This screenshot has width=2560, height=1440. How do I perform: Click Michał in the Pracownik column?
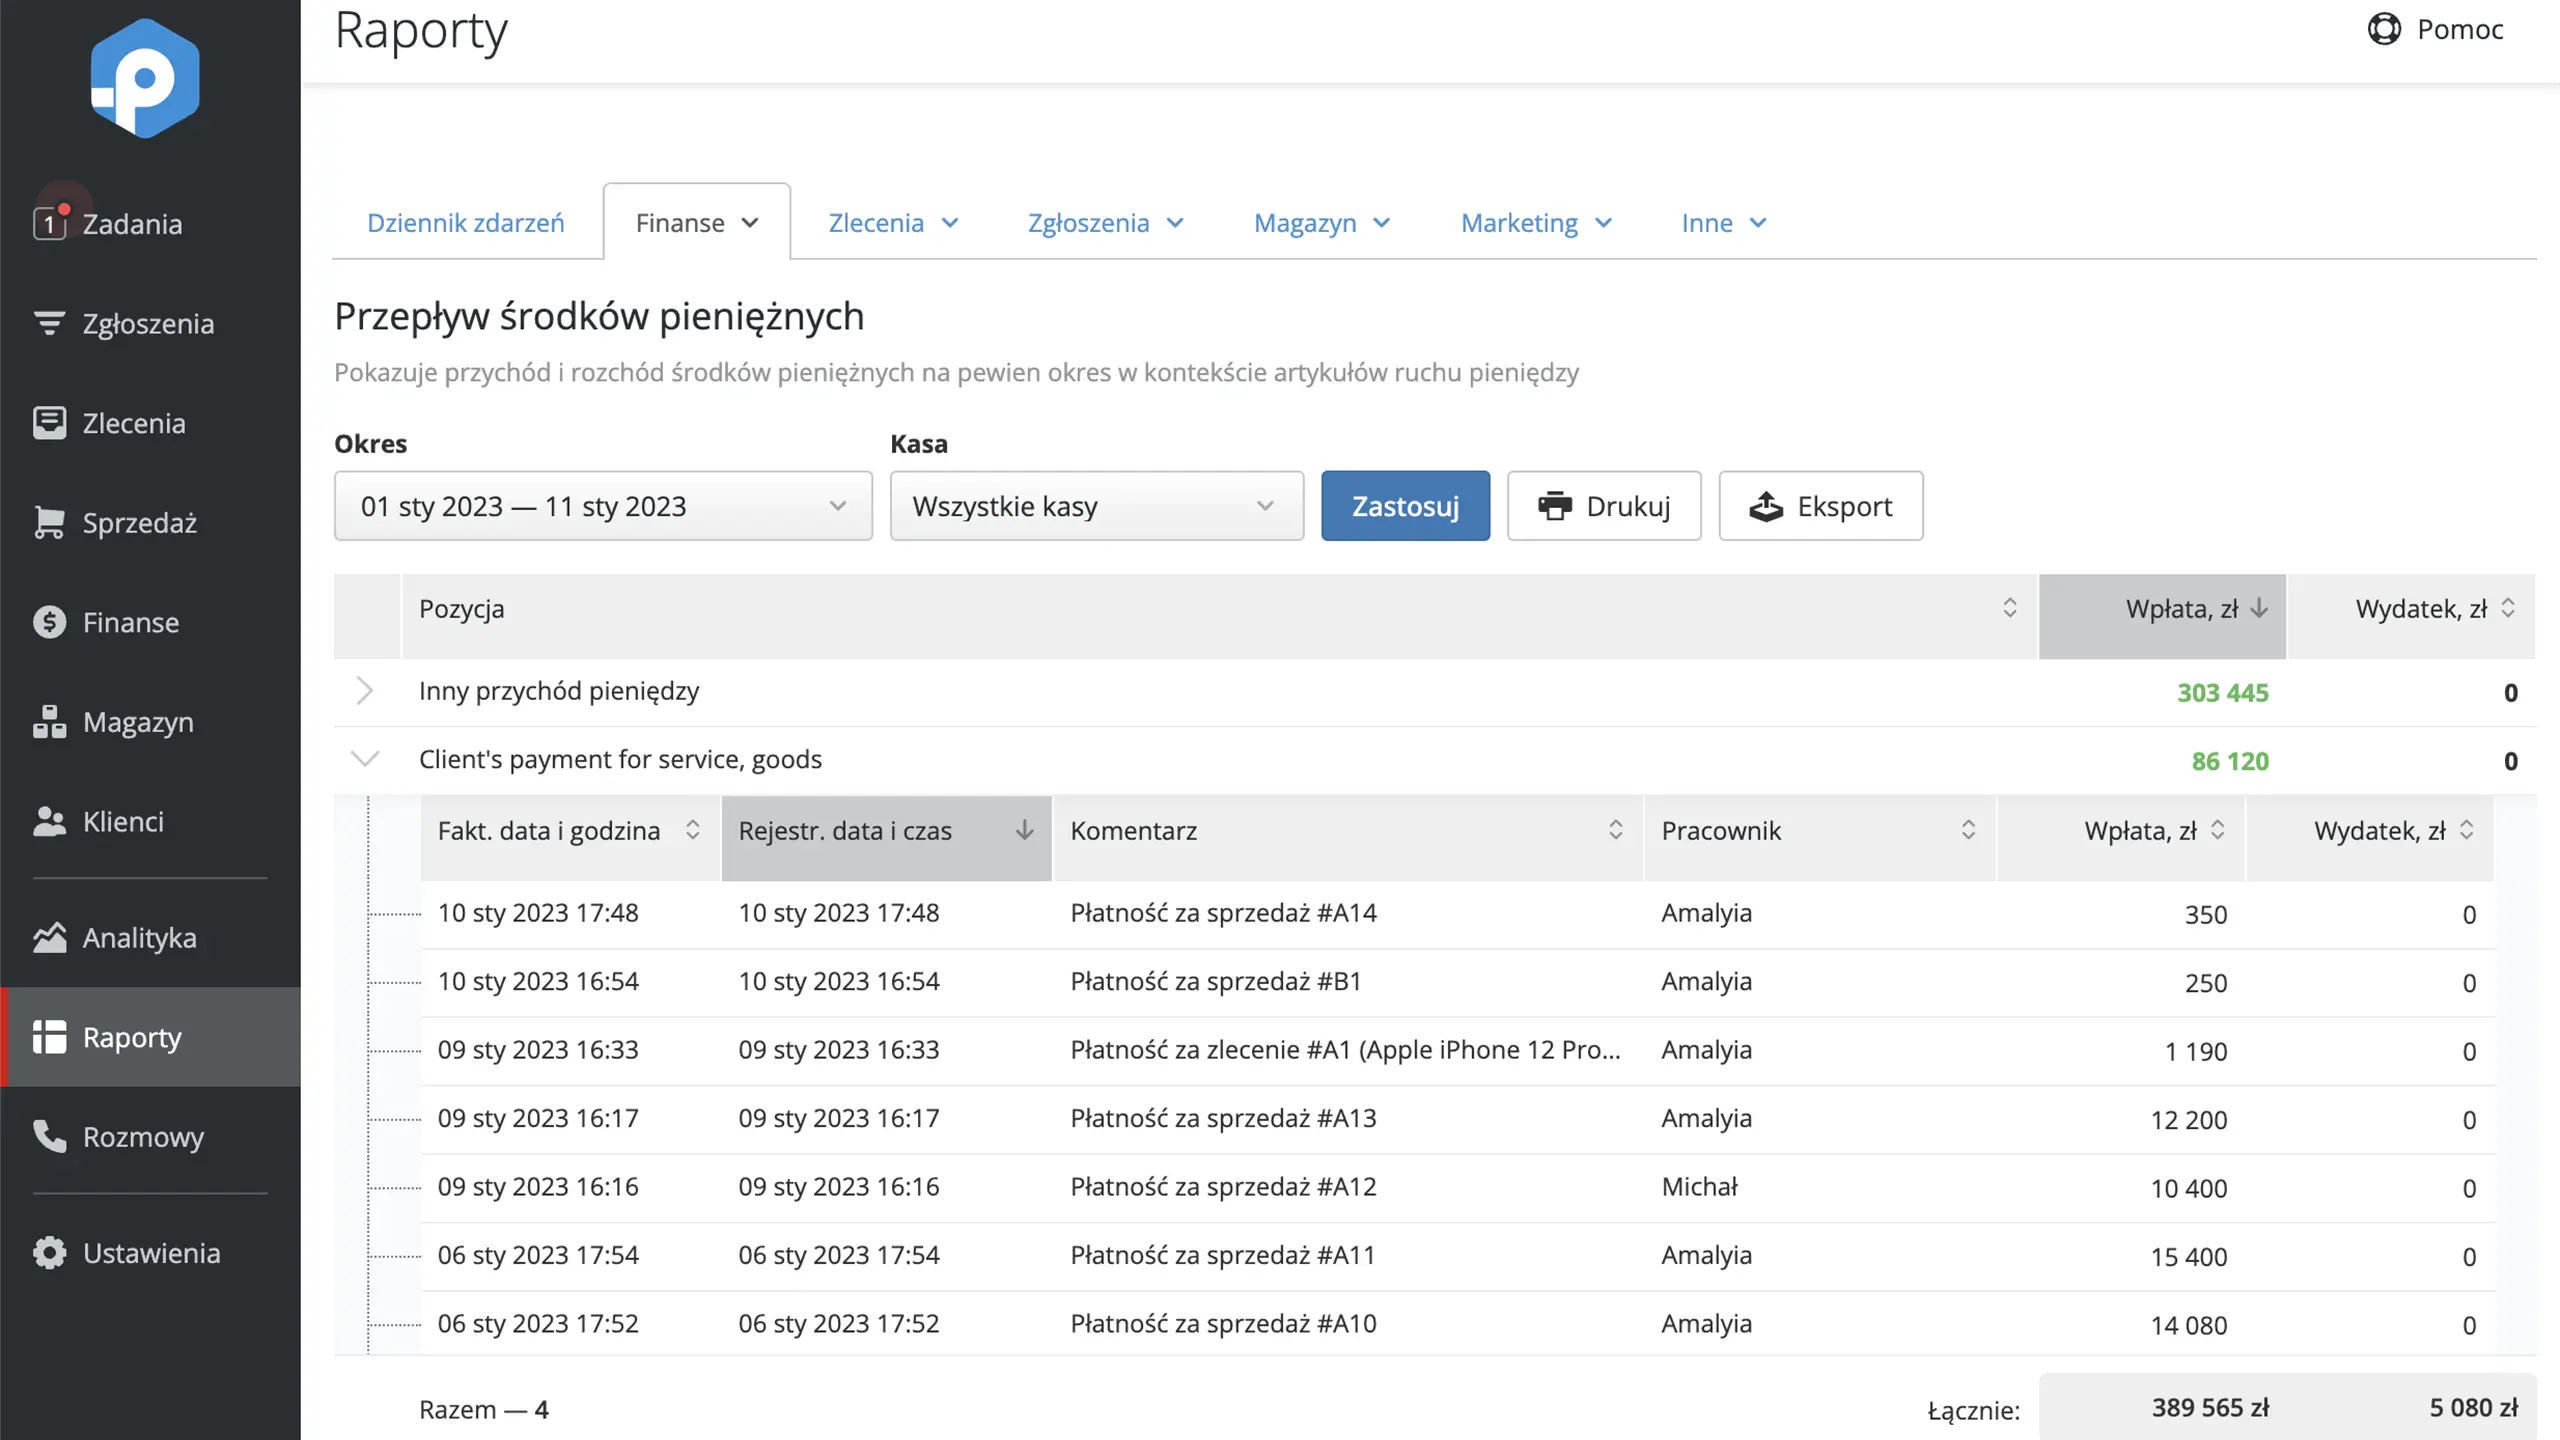coord(1699,1186)
